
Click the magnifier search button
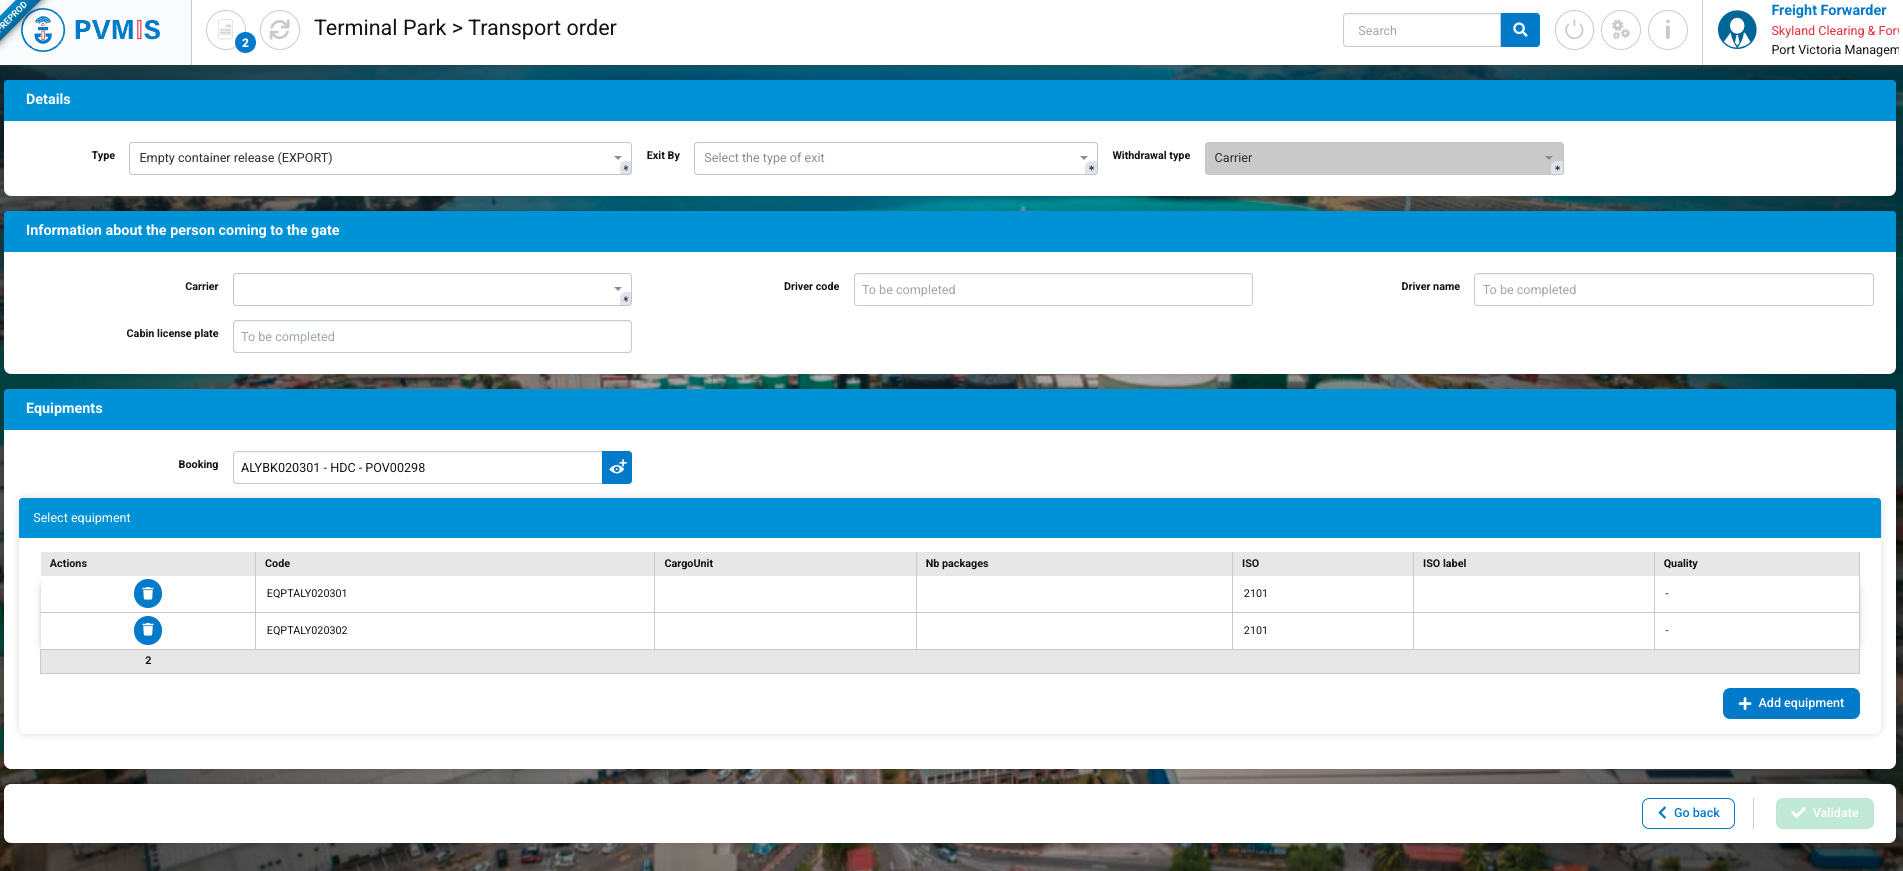point(1519,30)
